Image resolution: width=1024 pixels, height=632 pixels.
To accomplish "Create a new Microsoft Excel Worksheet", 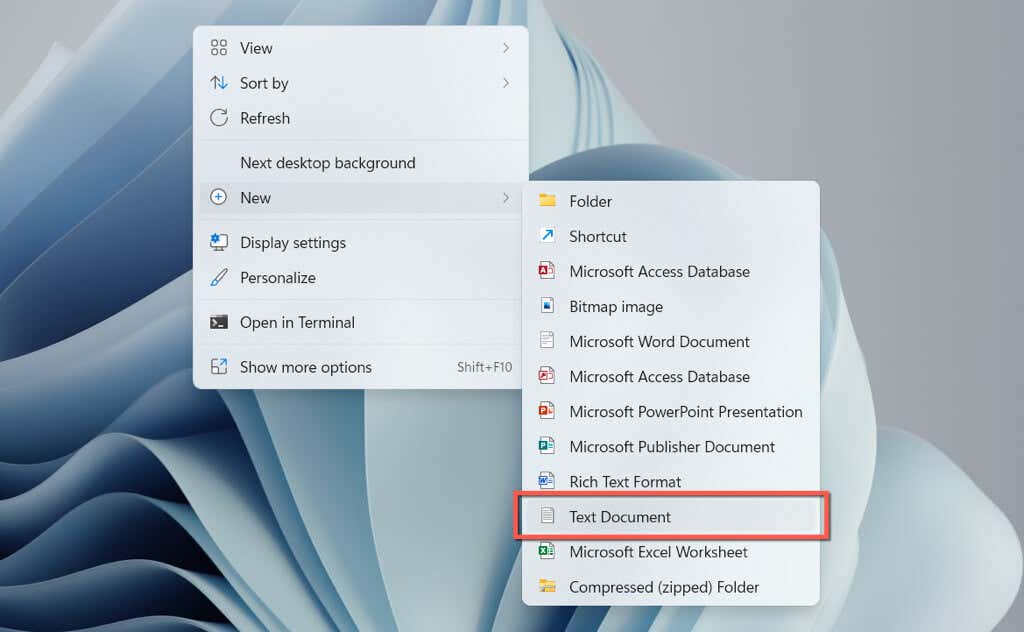I will pyautogui.click(x=671, y=552).
